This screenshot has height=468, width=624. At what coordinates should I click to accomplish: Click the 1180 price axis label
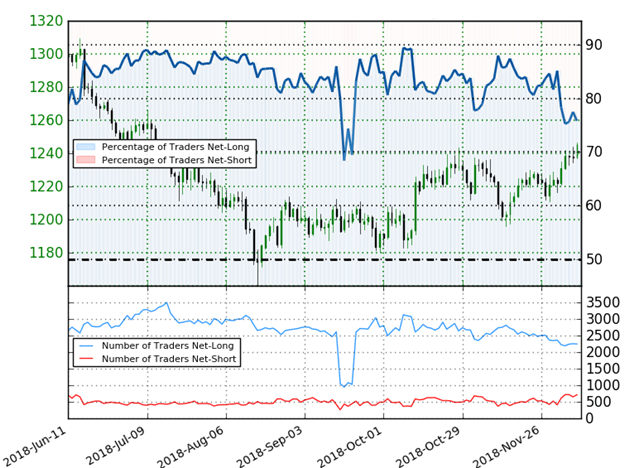pos(46,253)
